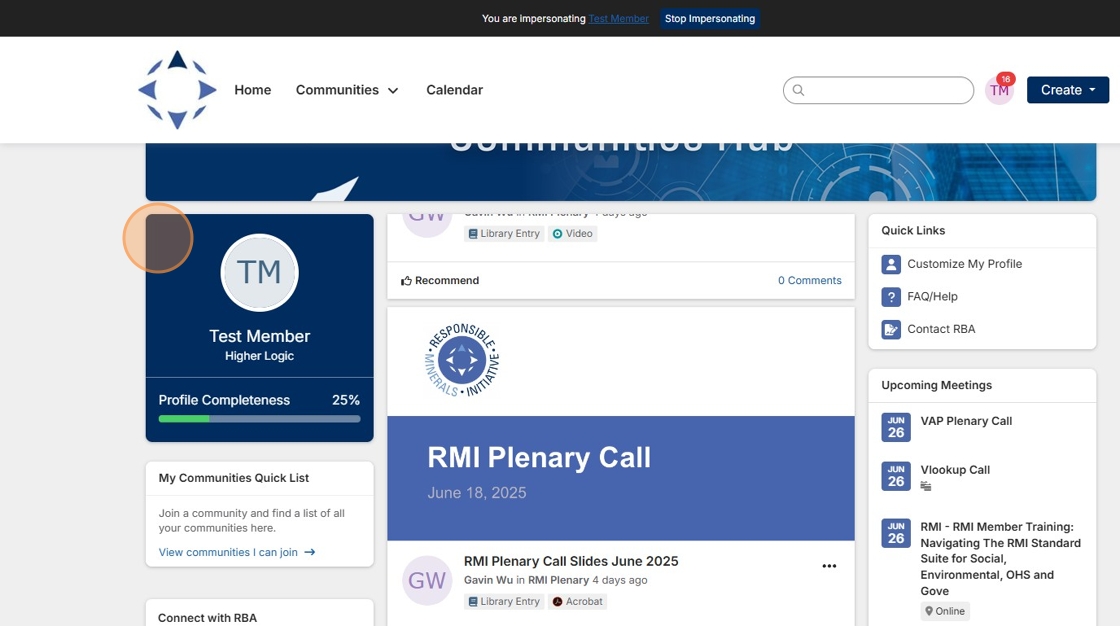Click into the site search field
The width and height of the screenshot is (1120, 626).
[x=878, y=90]
